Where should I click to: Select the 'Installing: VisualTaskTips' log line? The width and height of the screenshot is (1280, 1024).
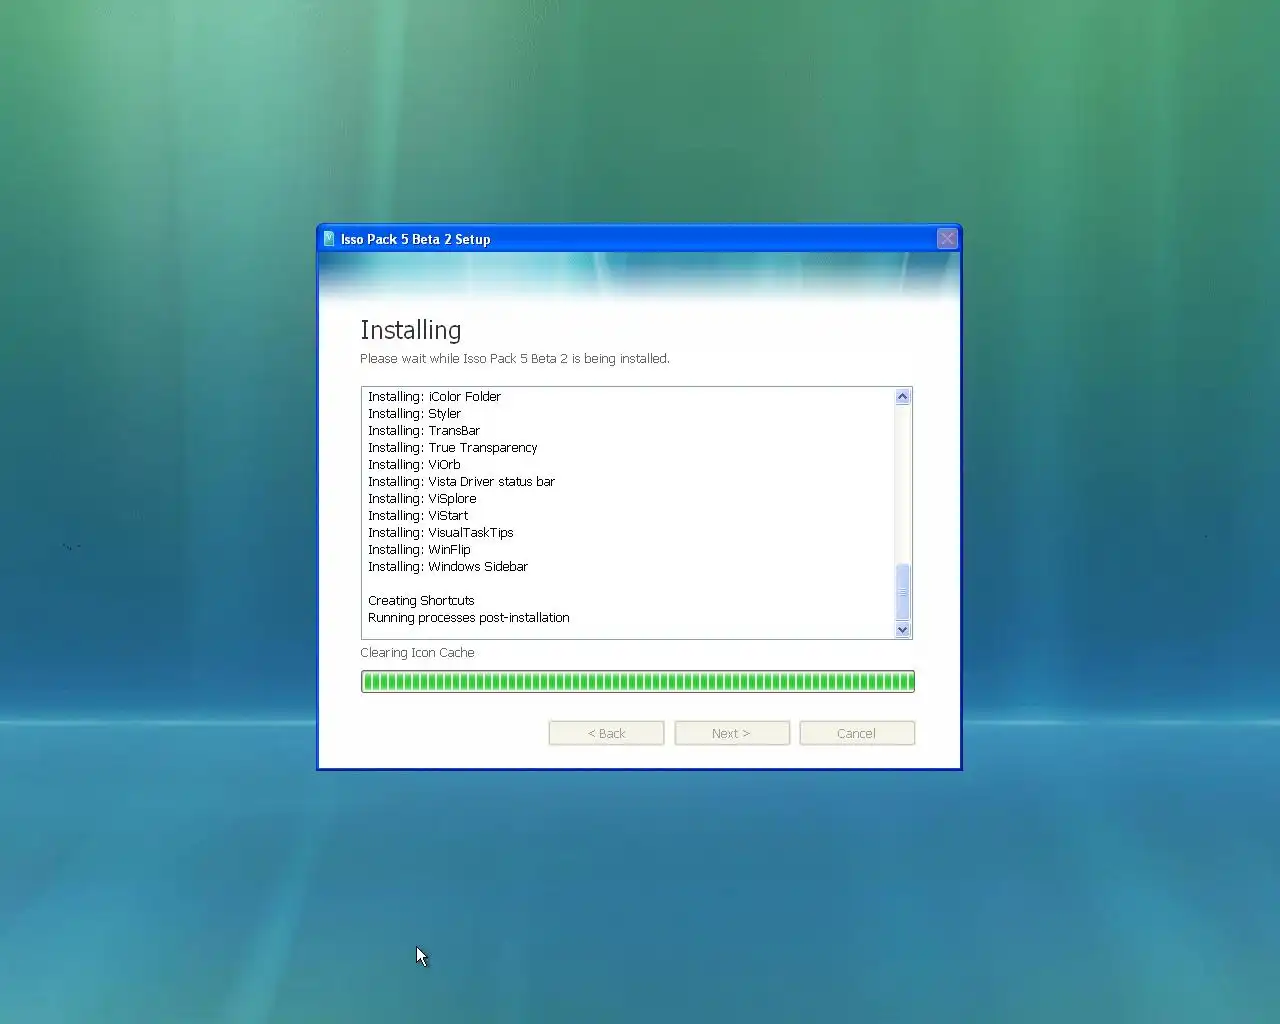(x=440, y=533)
